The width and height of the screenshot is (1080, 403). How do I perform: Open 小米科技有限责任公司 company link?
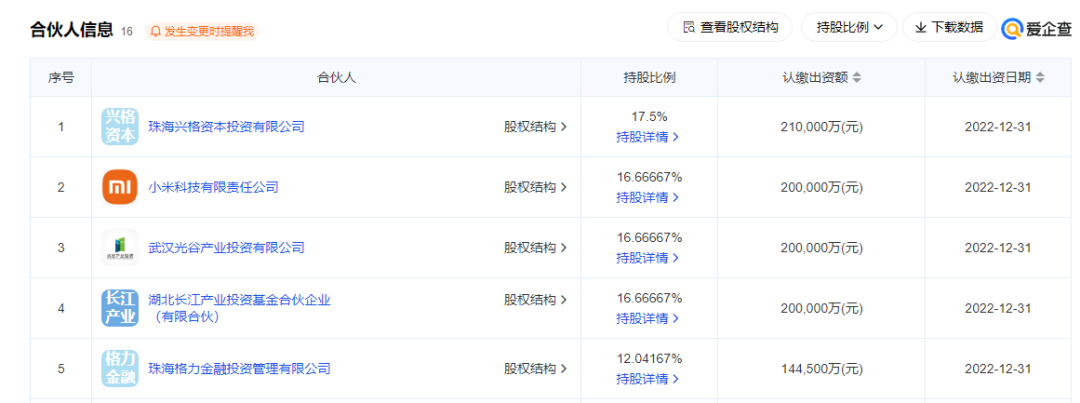(x=213, y=187)
